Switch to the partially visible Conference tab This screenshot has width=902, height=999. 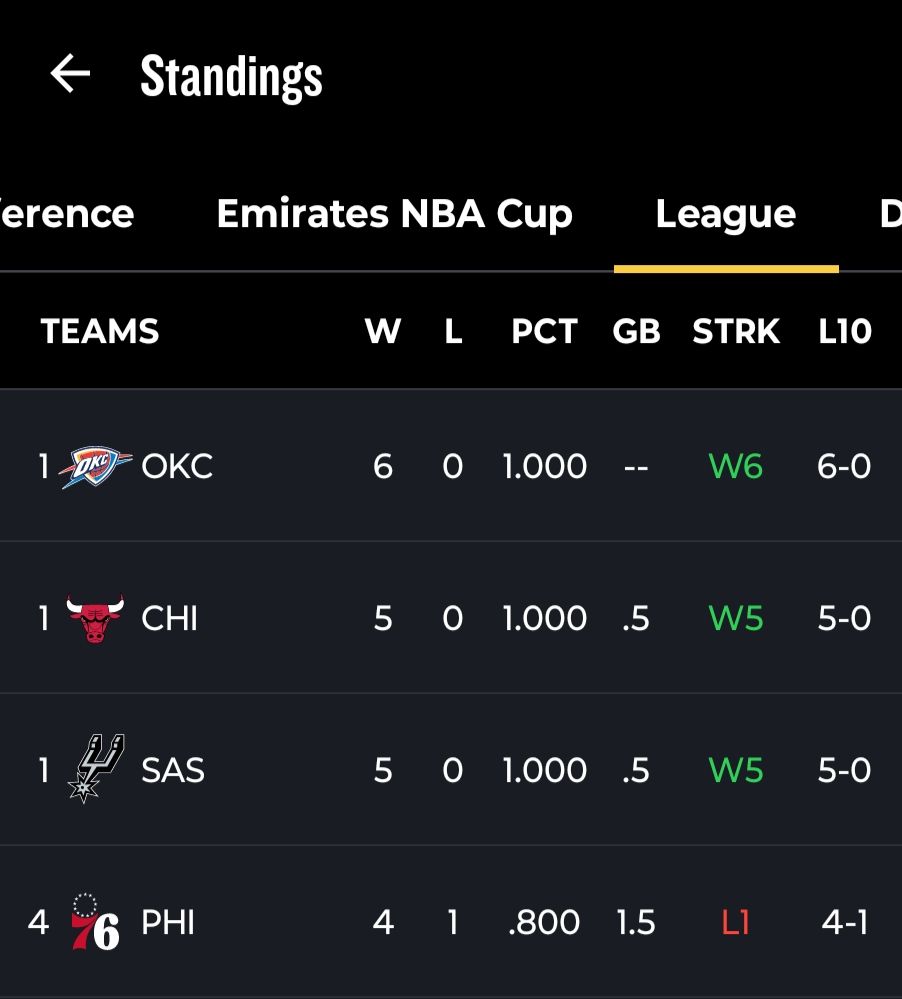pyautogui.click(x=67, y=214)
